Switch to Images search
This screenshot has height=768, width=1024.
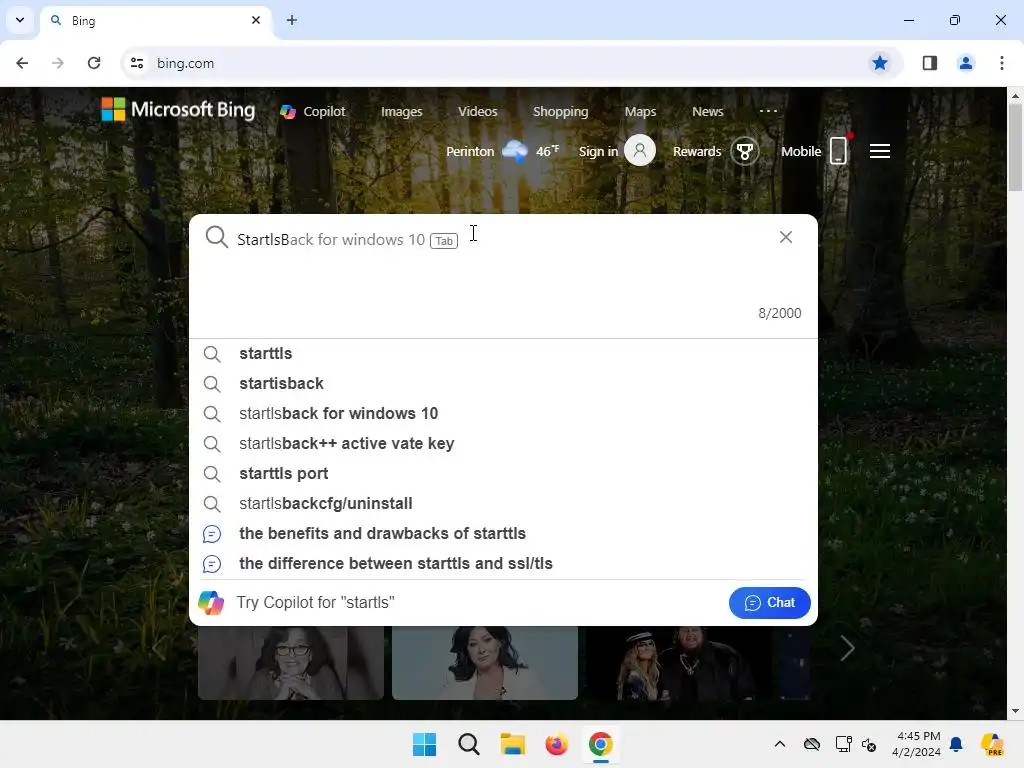pos(402,112)
